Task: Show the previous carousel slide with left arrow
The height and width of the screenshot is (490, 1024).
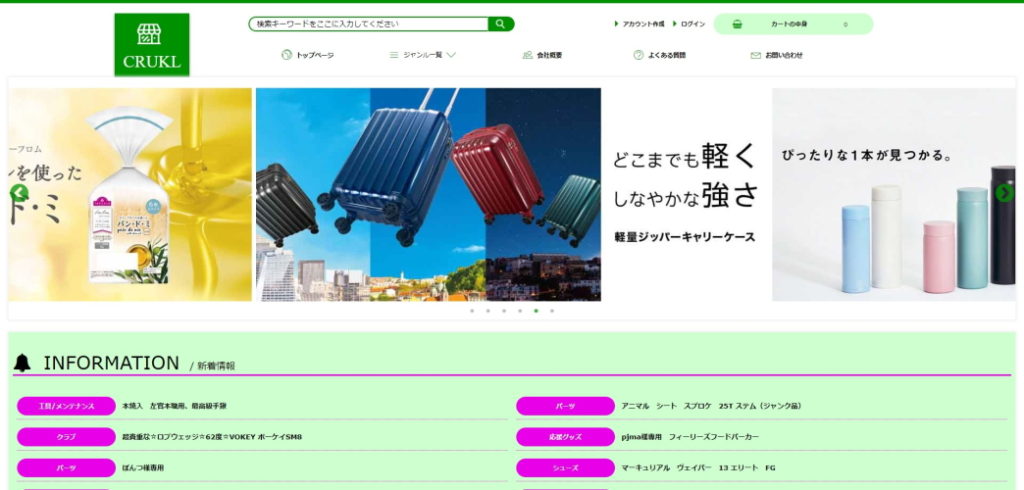Action: (19, 193)
